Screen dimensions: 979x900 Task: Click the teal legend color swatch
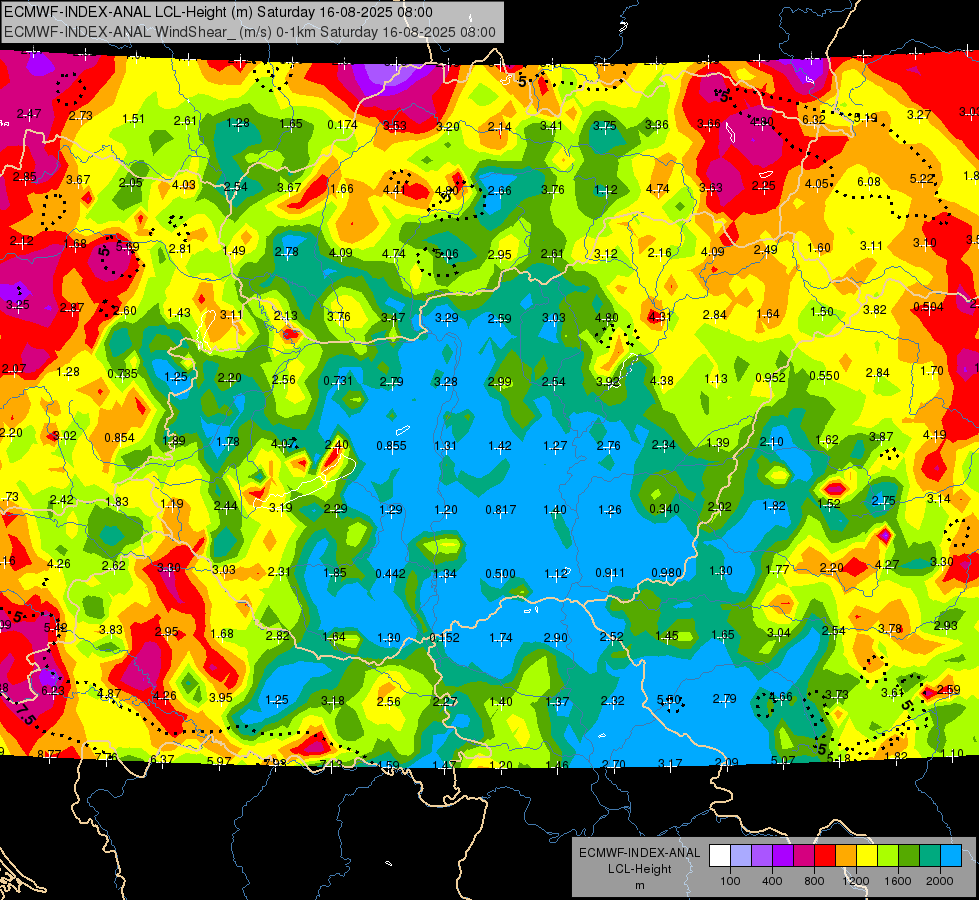pos(929,856)
